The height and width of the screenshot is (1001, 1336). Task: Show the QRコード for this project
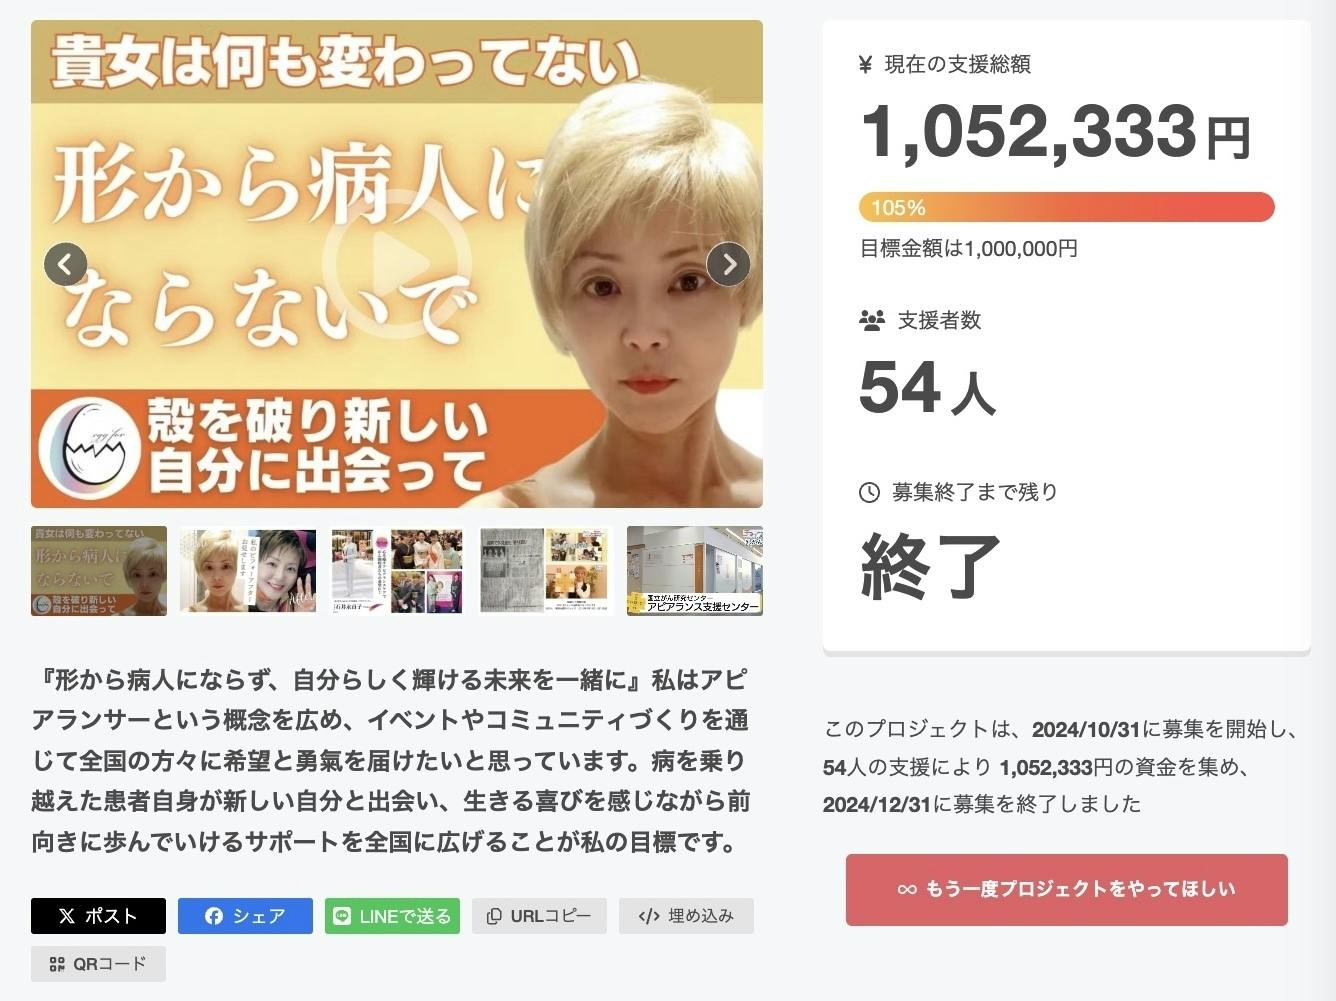click(98, 964)
